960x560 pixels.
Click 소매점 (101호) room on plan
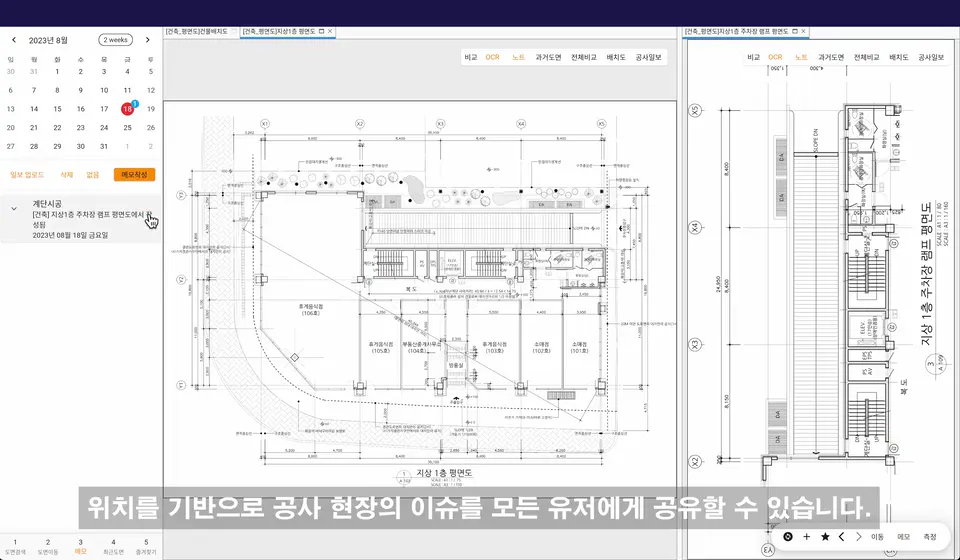pos(580,348)
